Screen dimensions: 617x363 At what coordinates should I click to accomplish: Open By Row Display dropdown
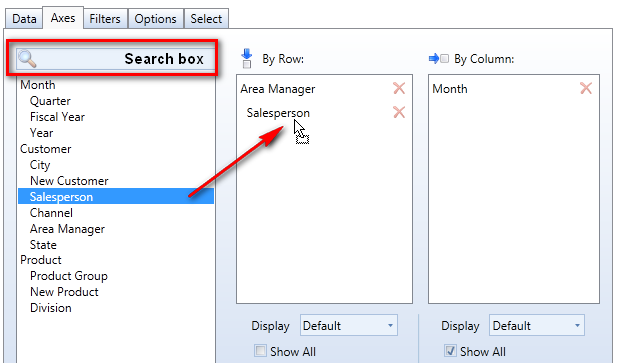[349, 325]
